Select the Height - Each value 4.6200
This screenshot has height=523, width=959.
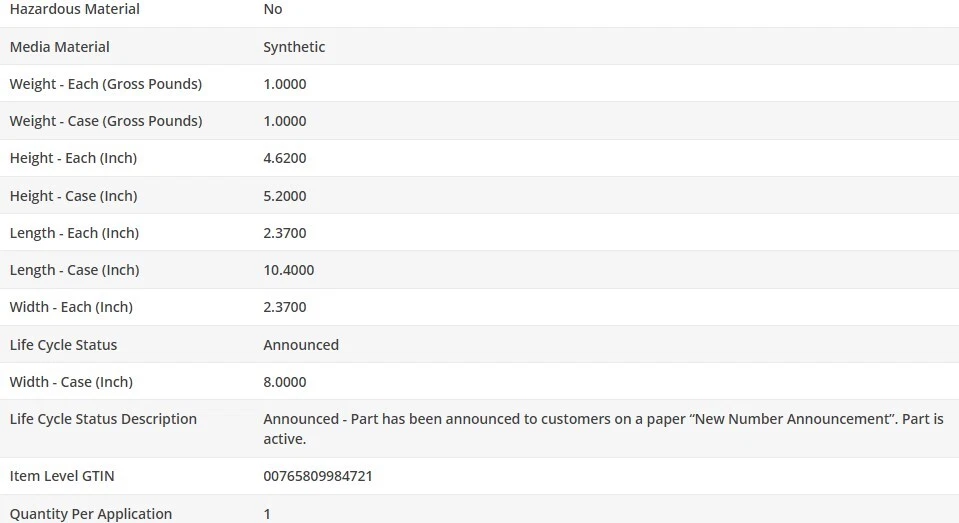tap(285, 158)
